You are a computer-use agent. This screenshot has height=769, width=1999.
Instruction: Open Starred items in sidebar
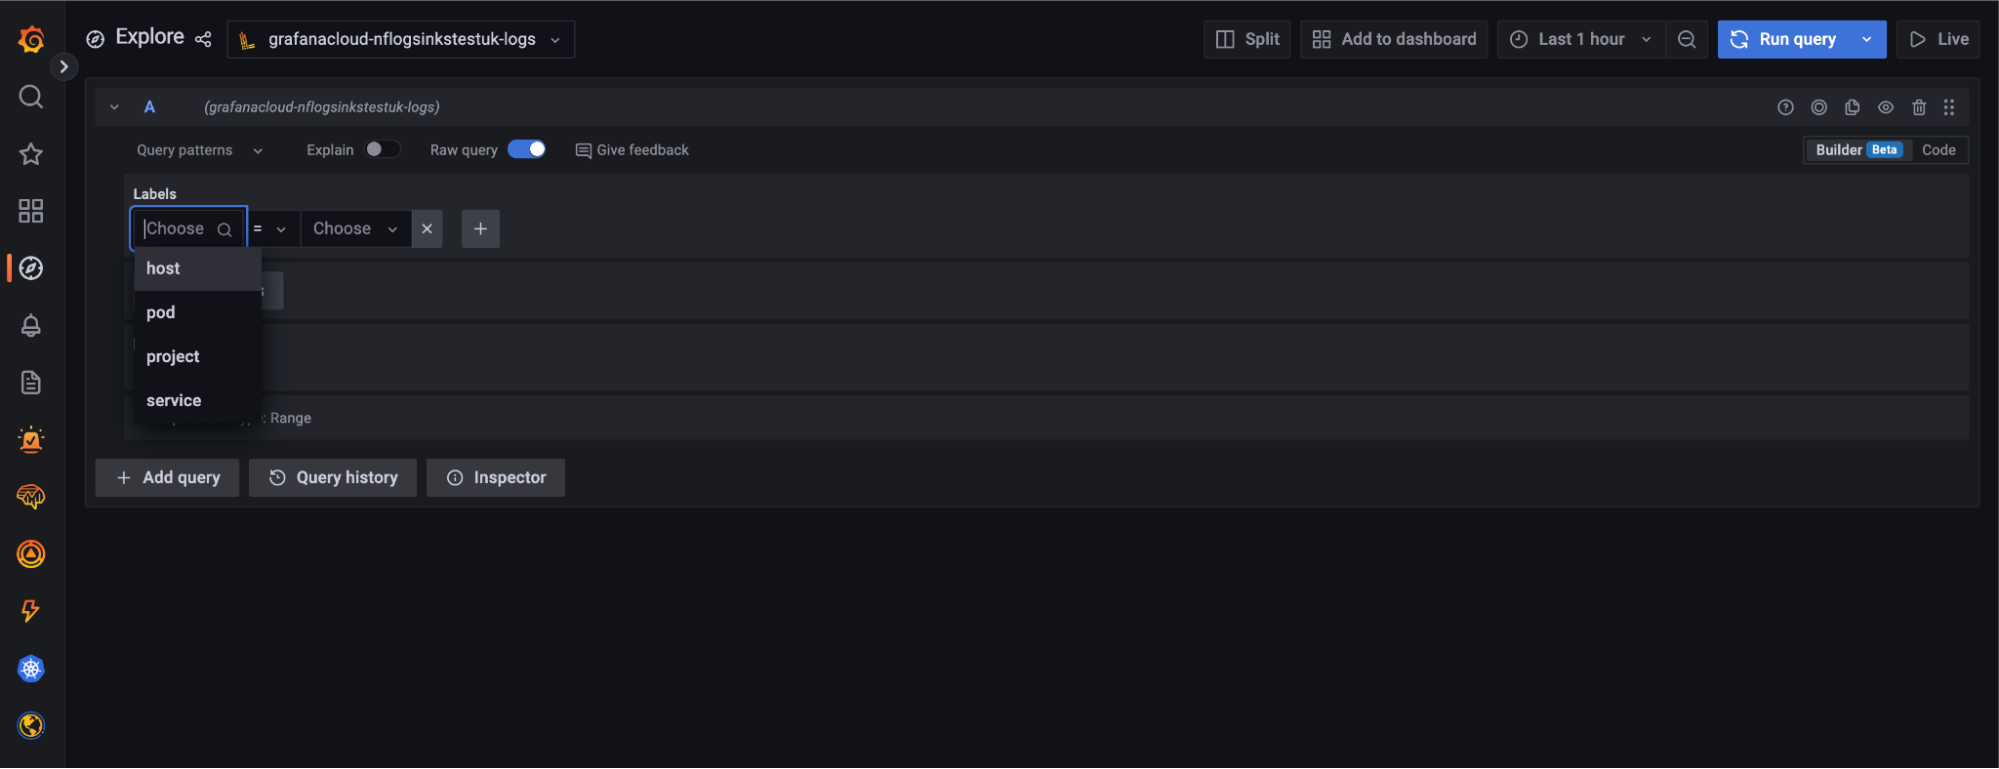pos(31,154)
